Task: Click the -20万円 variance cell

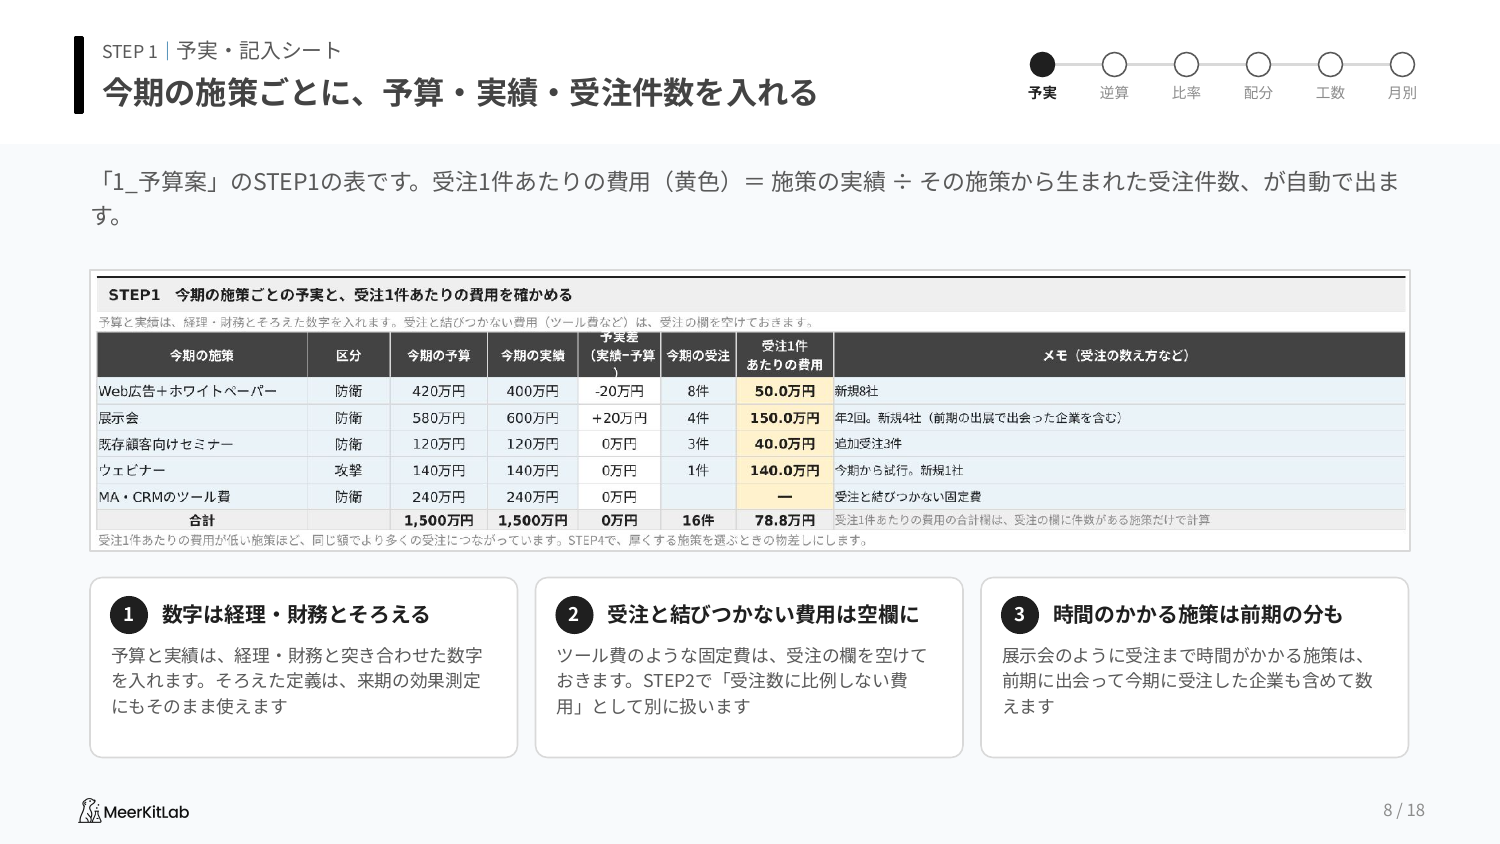Action: [x=619, y=391]
